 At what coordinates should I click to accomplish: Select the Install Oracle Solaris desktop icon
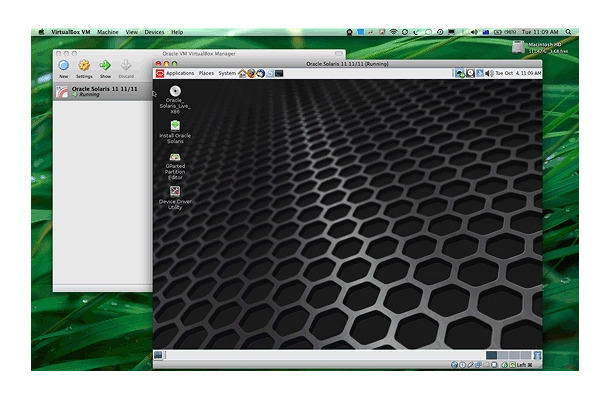coord(175,132)
